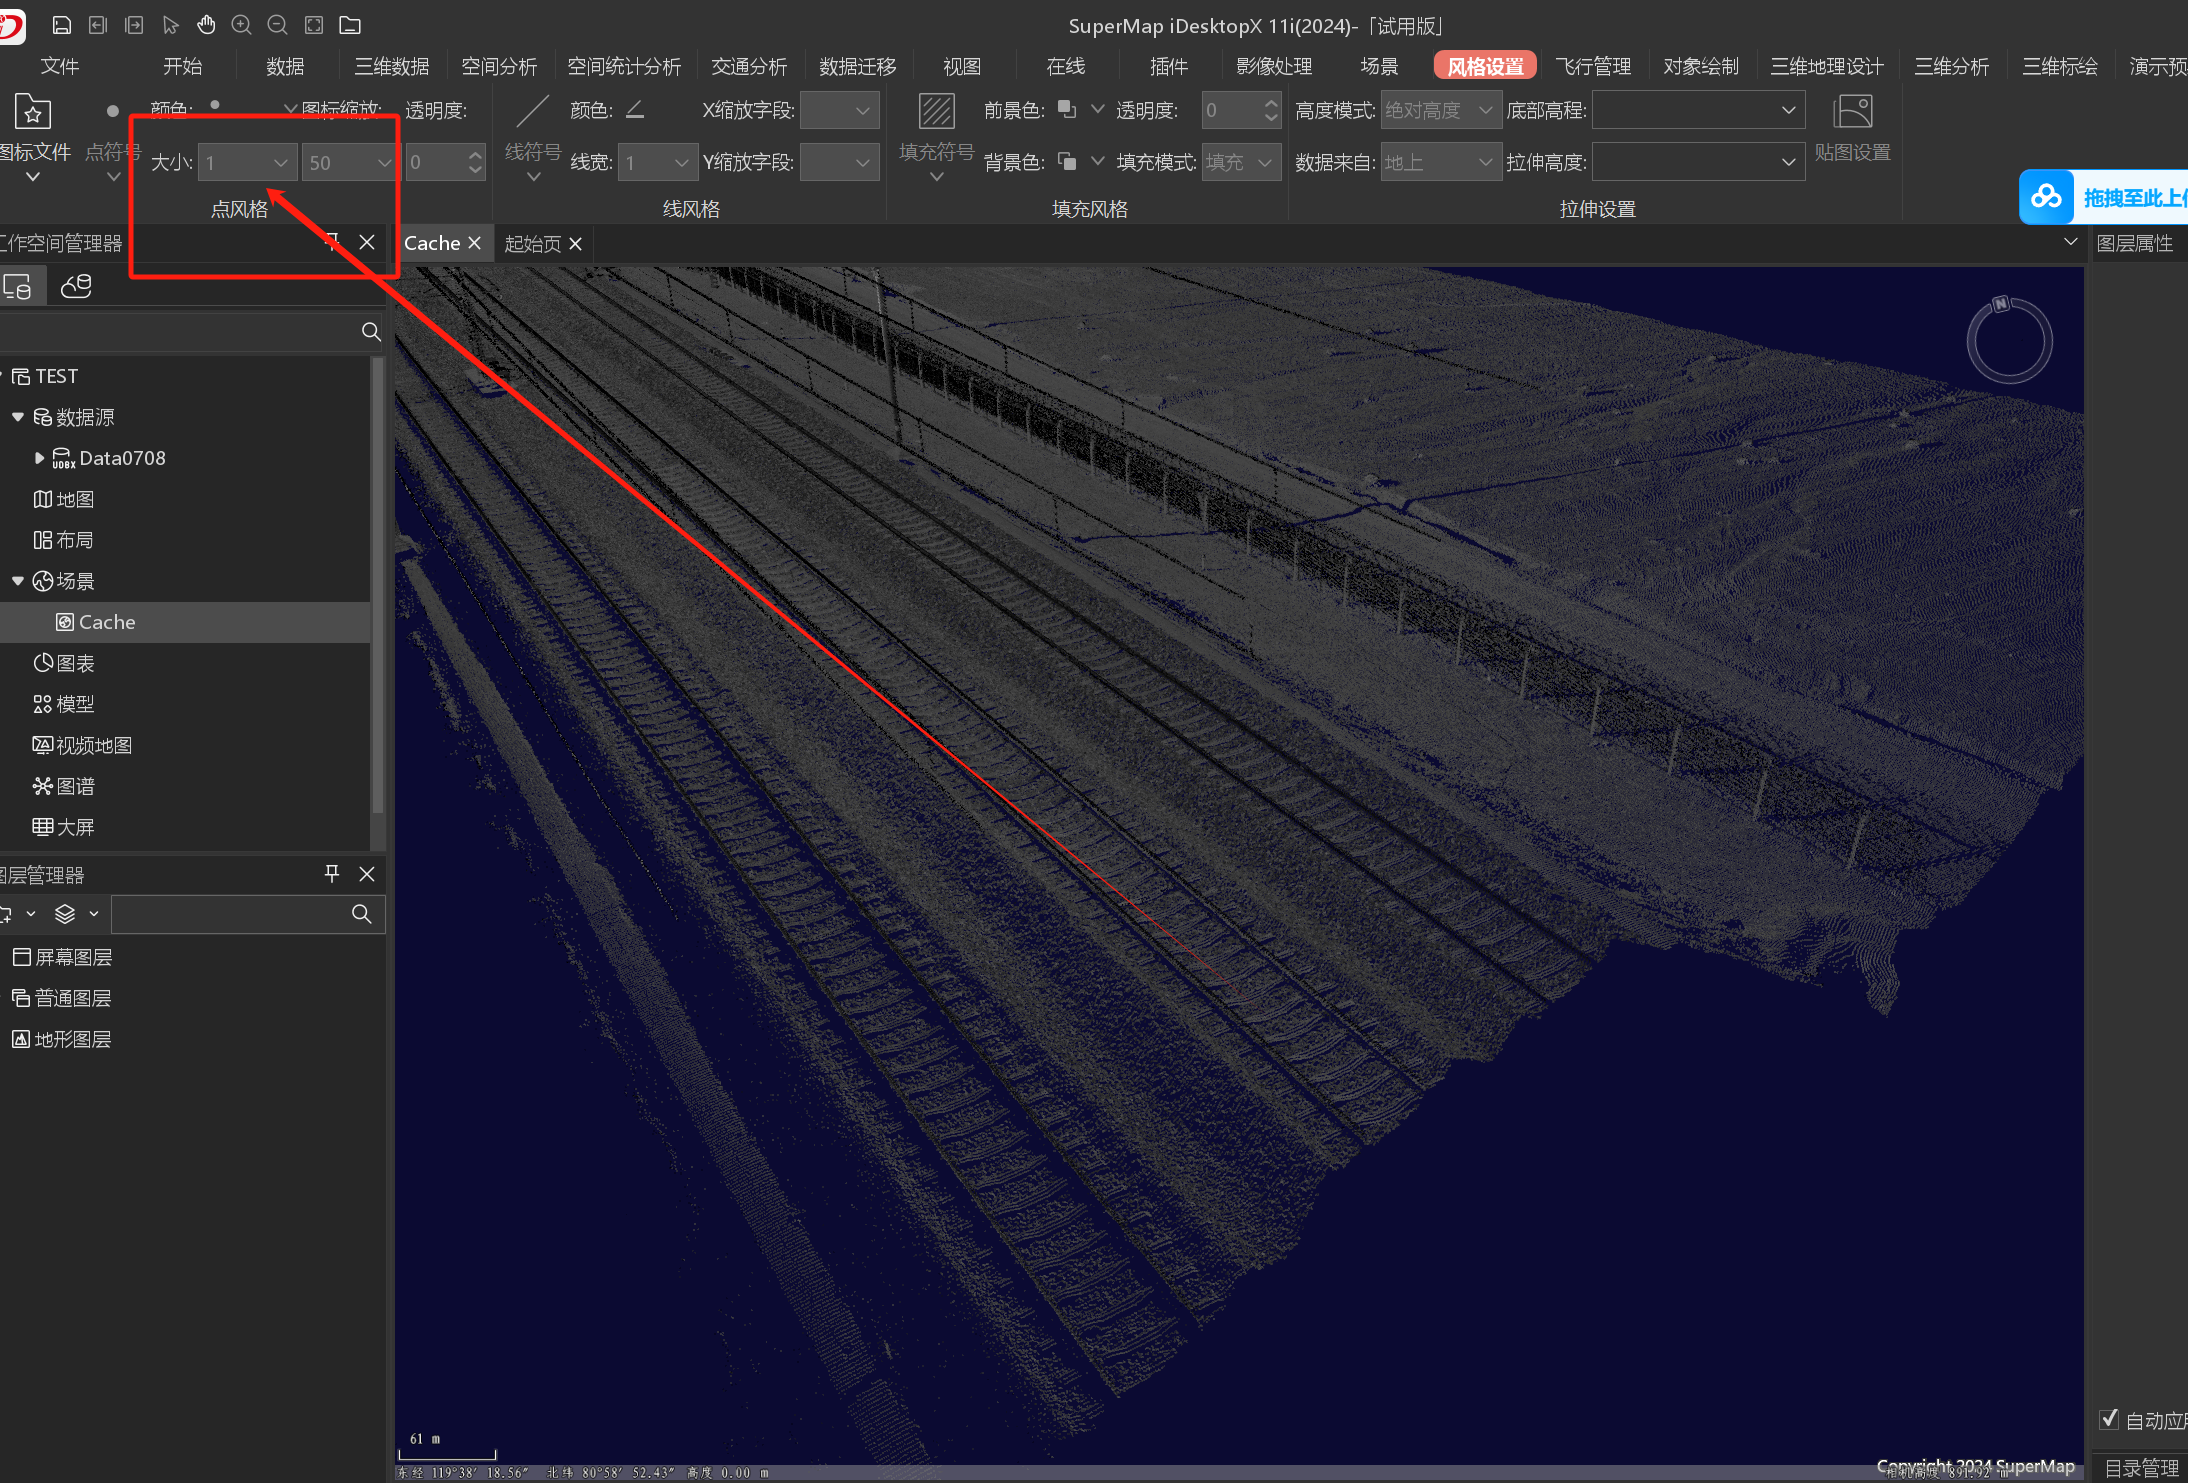Open the X缩放字段 dropdown
This screenshot has height=1483, width=2188.
click(840, 110)
